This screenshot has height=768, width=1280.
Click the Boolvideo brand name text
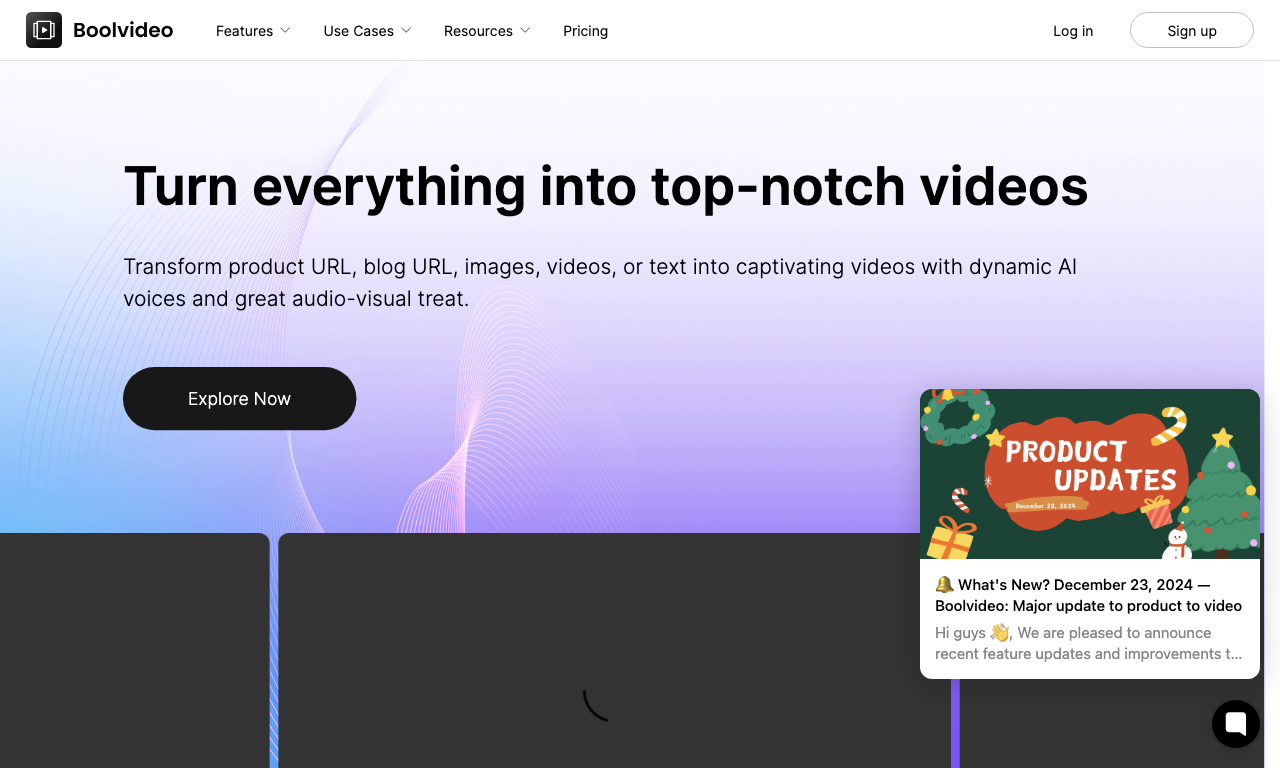point(123,30)
